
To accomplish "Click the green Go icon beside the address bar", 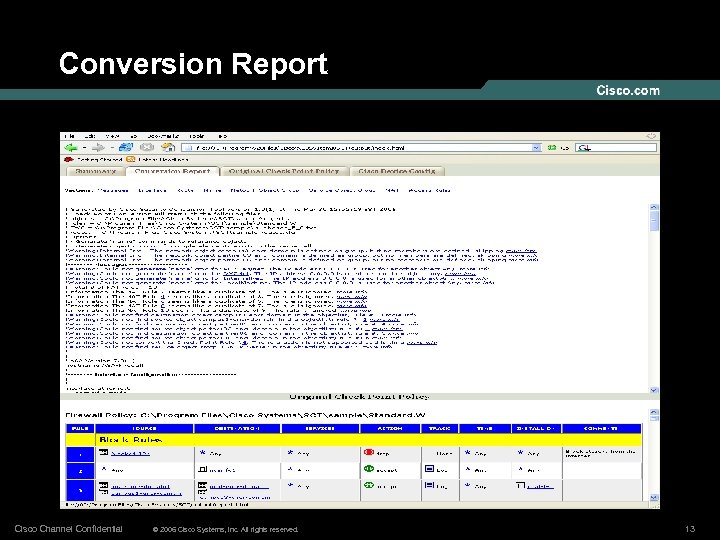I will [552, 147].
